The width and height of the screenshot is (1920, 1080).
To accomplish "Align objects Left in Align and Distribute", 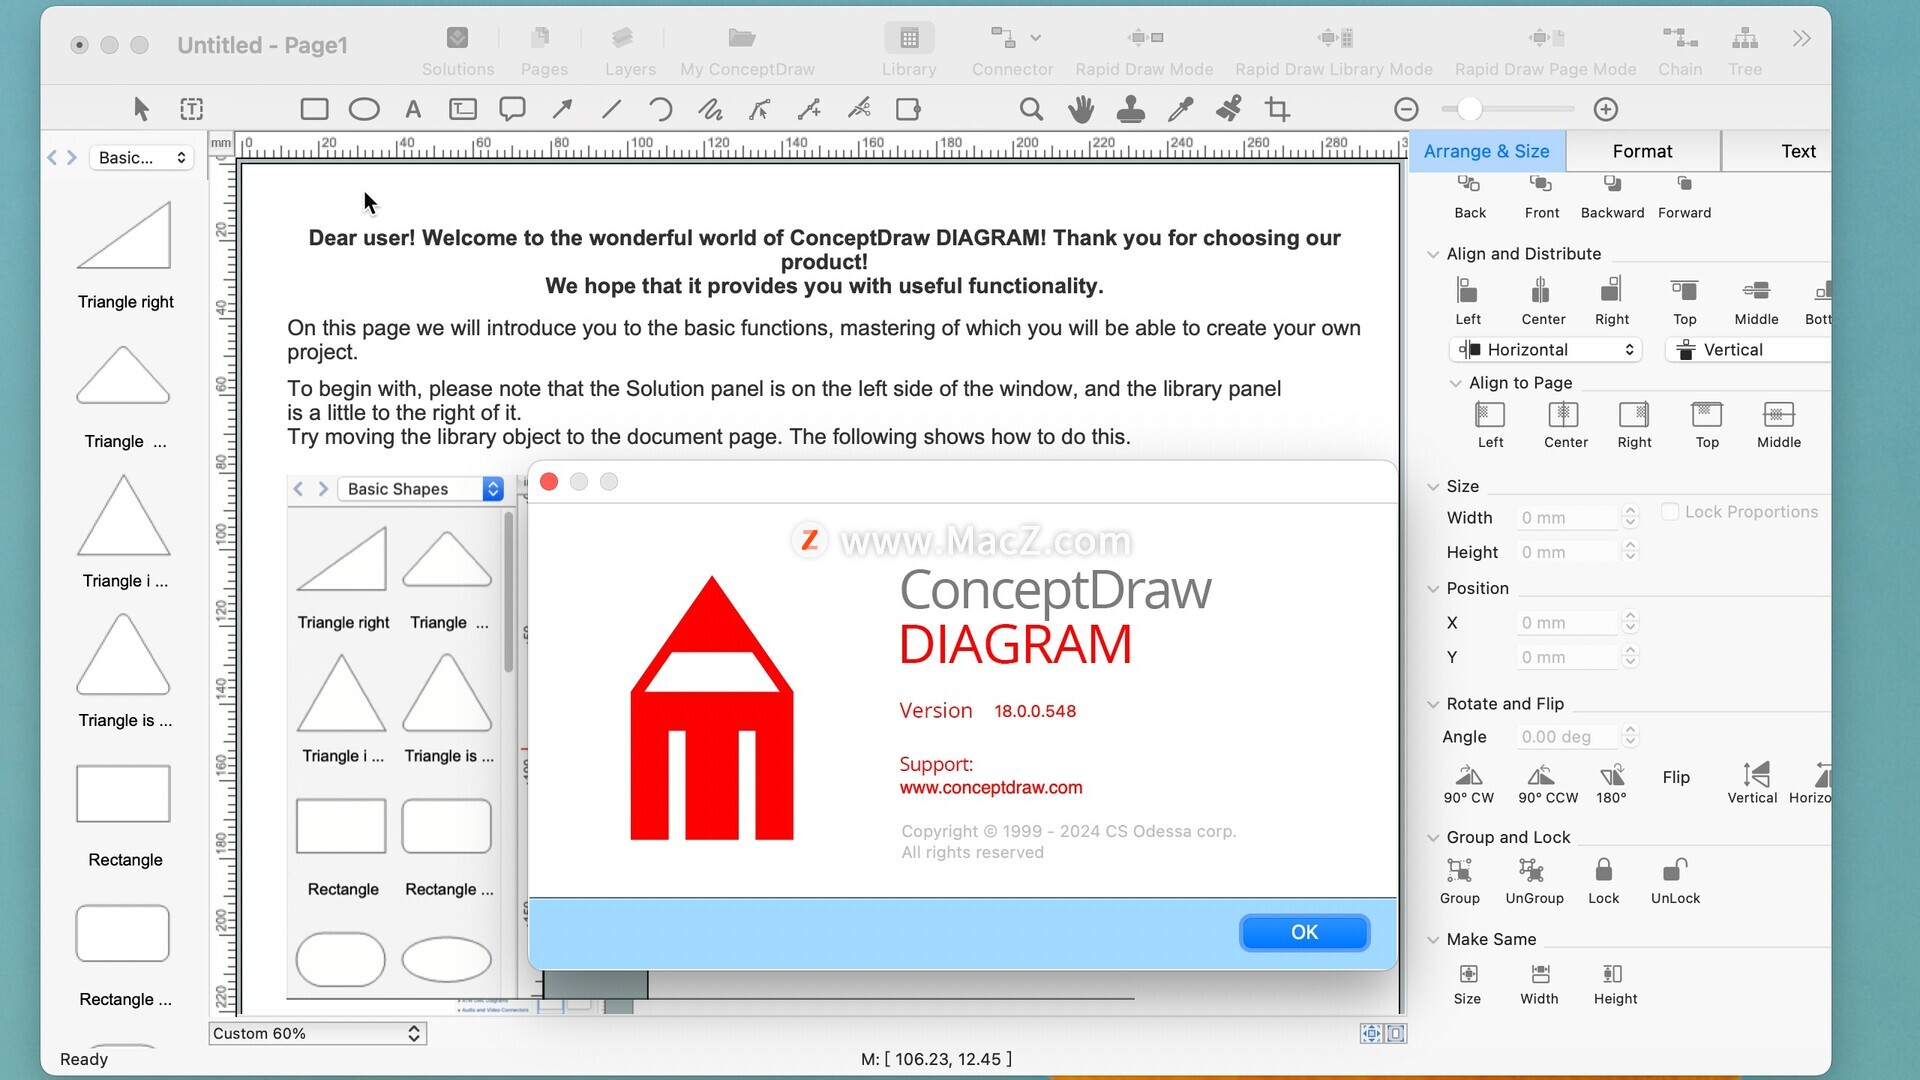I will click(1468, 301).
